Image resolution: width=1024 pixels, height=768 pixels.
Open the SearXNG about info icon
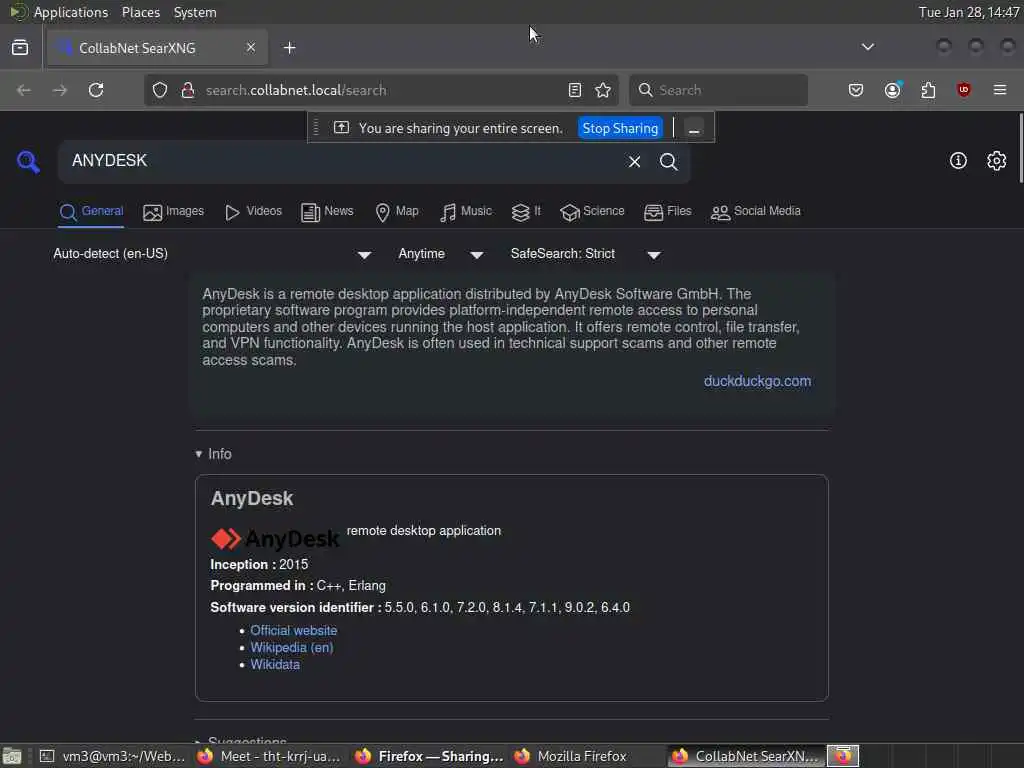(x=958, y=161)
